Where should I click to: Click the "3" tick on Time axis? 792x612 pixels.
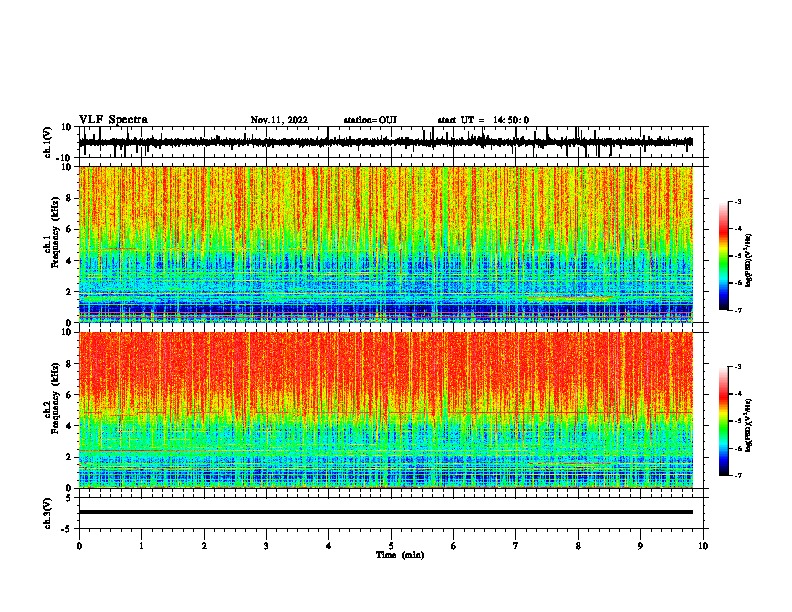tap(266, 546)
